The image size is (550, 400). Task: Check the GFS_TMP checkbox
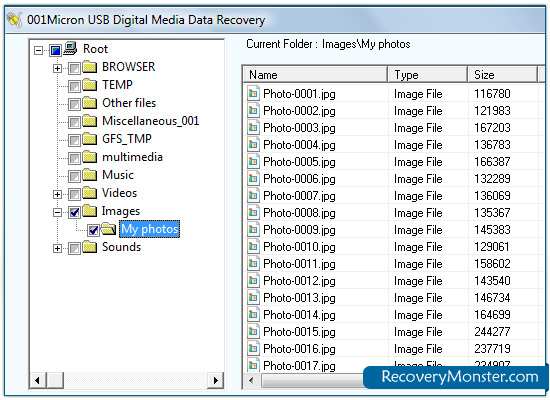pyautogui.click(x=74, y=140)
